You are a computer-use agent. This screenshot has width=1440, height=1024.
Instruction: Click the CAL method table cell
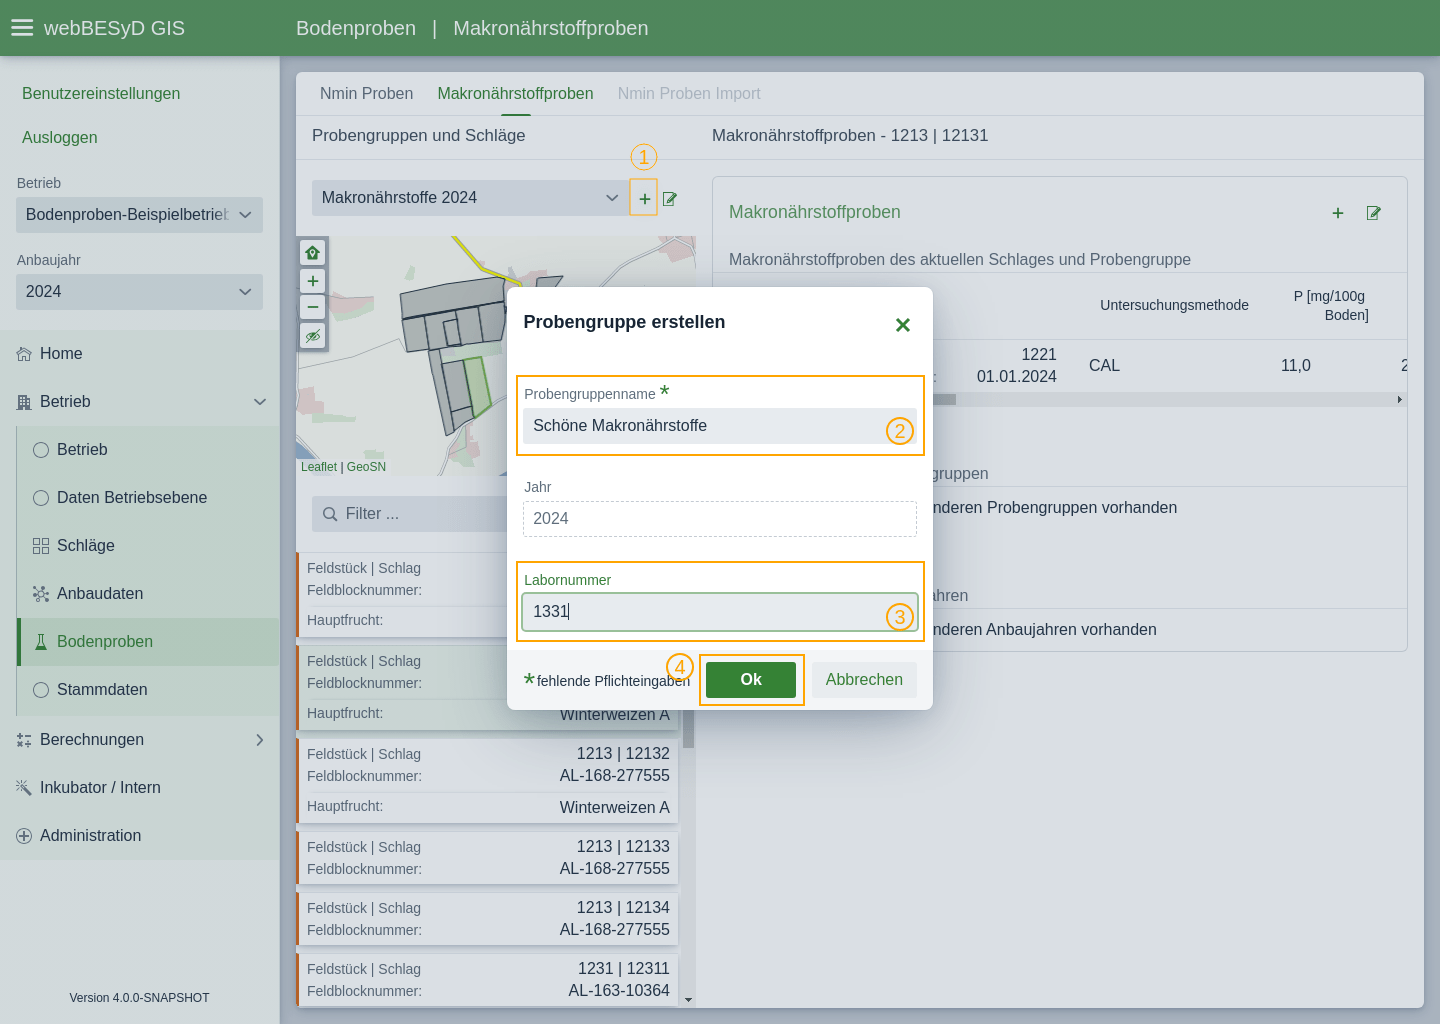click(1105, 366)
